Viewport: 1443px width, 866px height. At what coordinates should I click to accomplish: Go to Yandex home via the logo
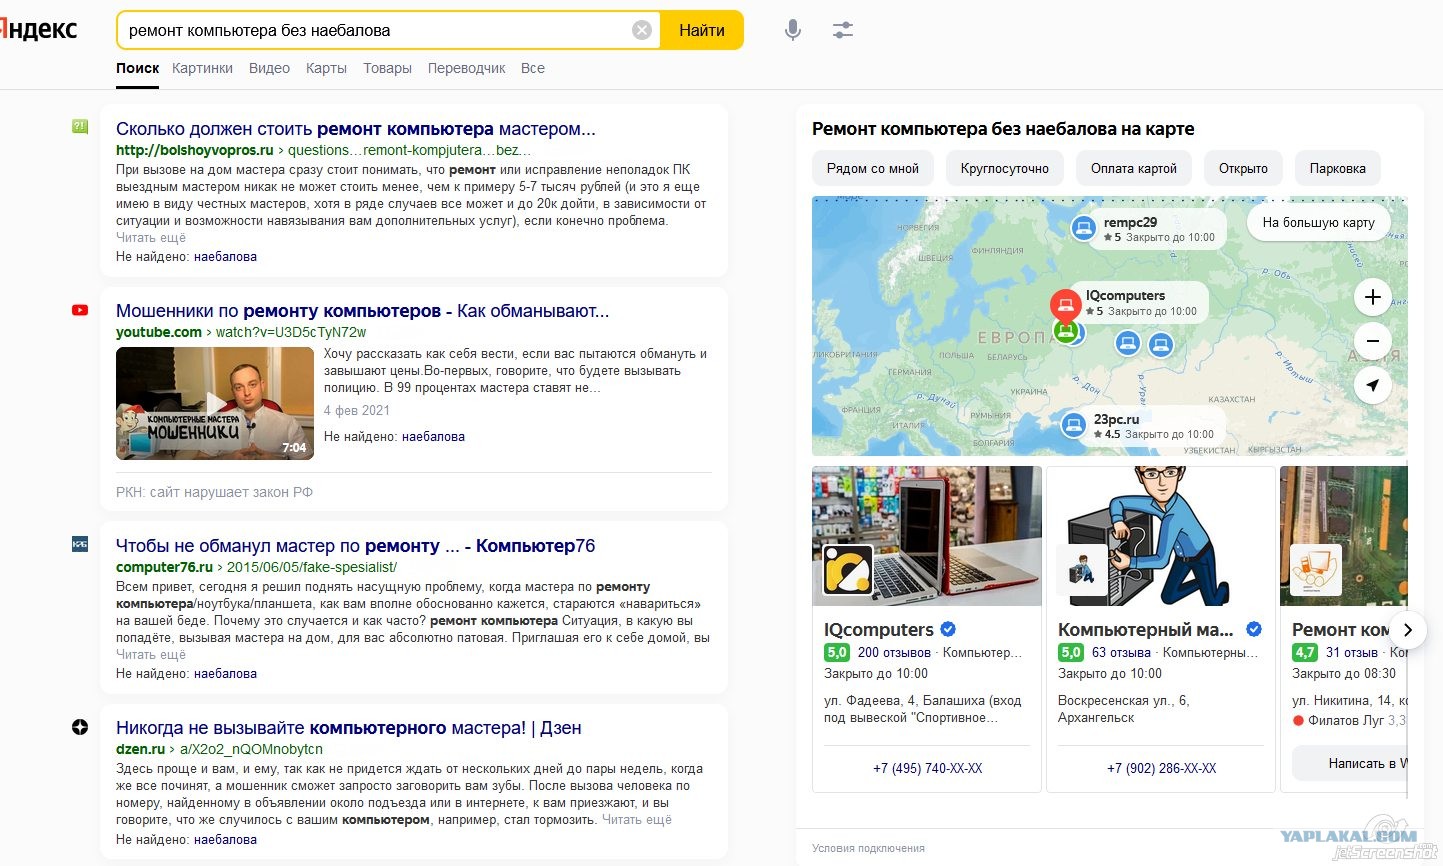pos(39,29)
